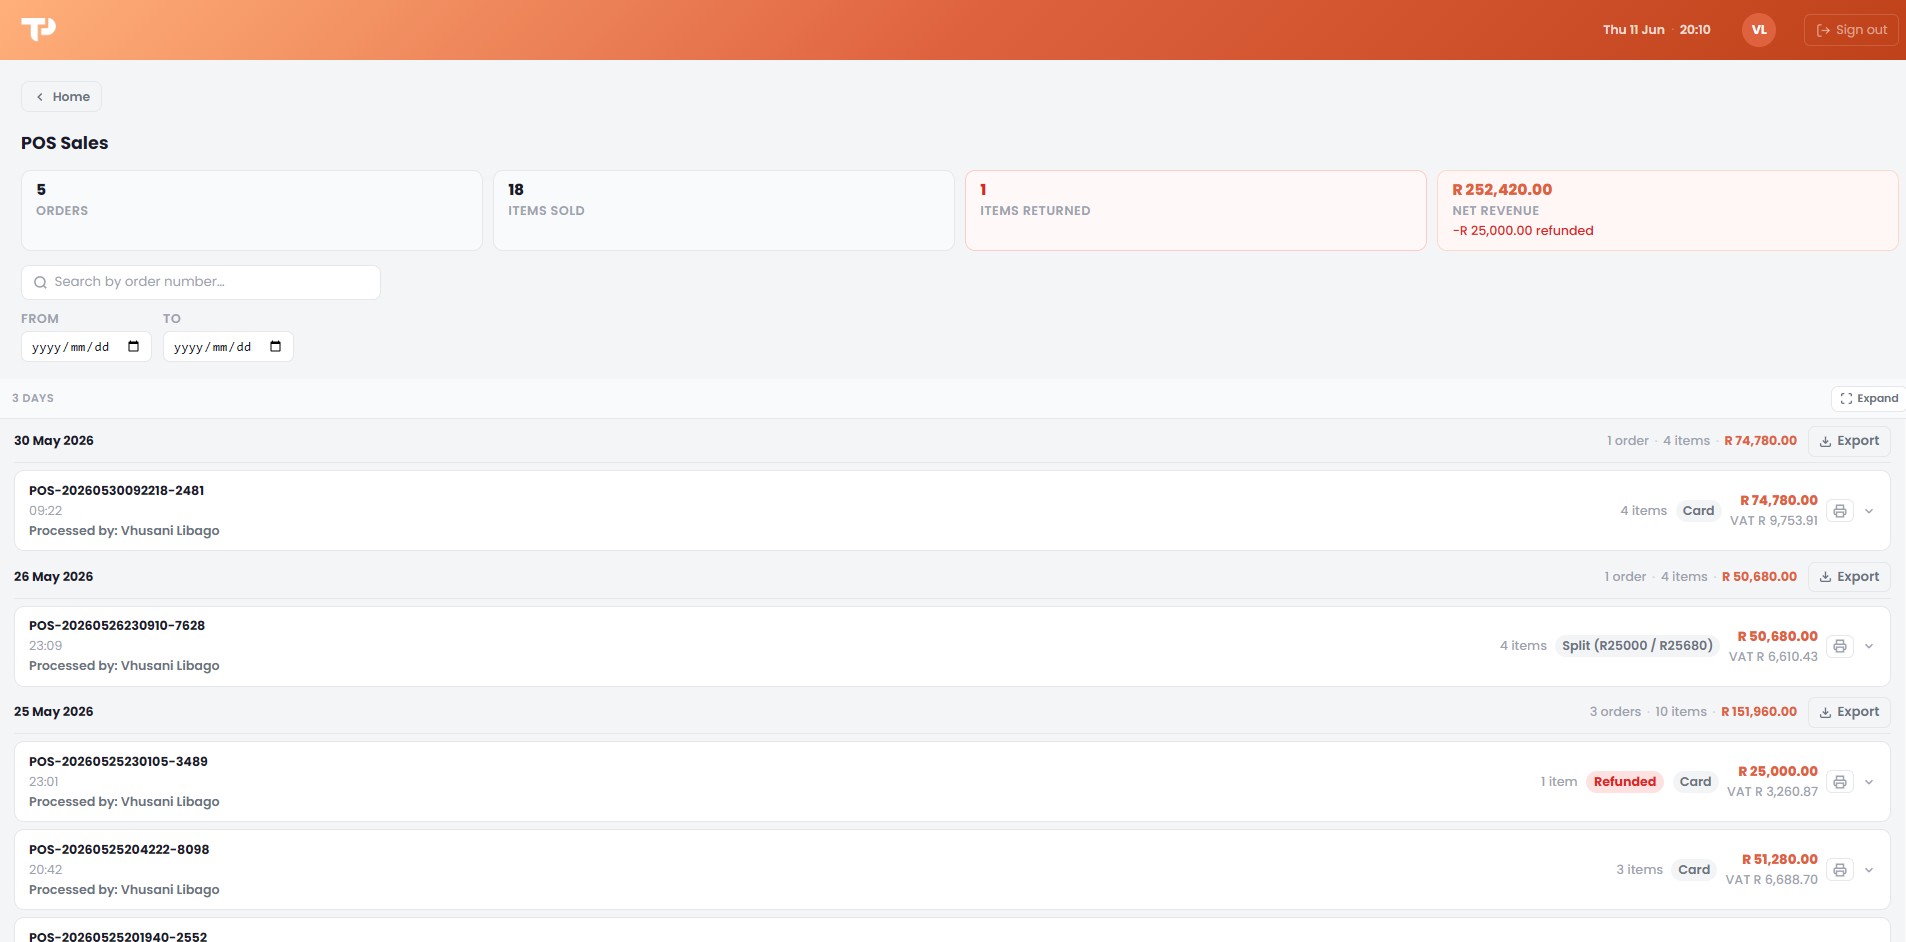Click order number POS-20260525204222-8098
This screenshot has height=942, width=1906.
point(119,850)
